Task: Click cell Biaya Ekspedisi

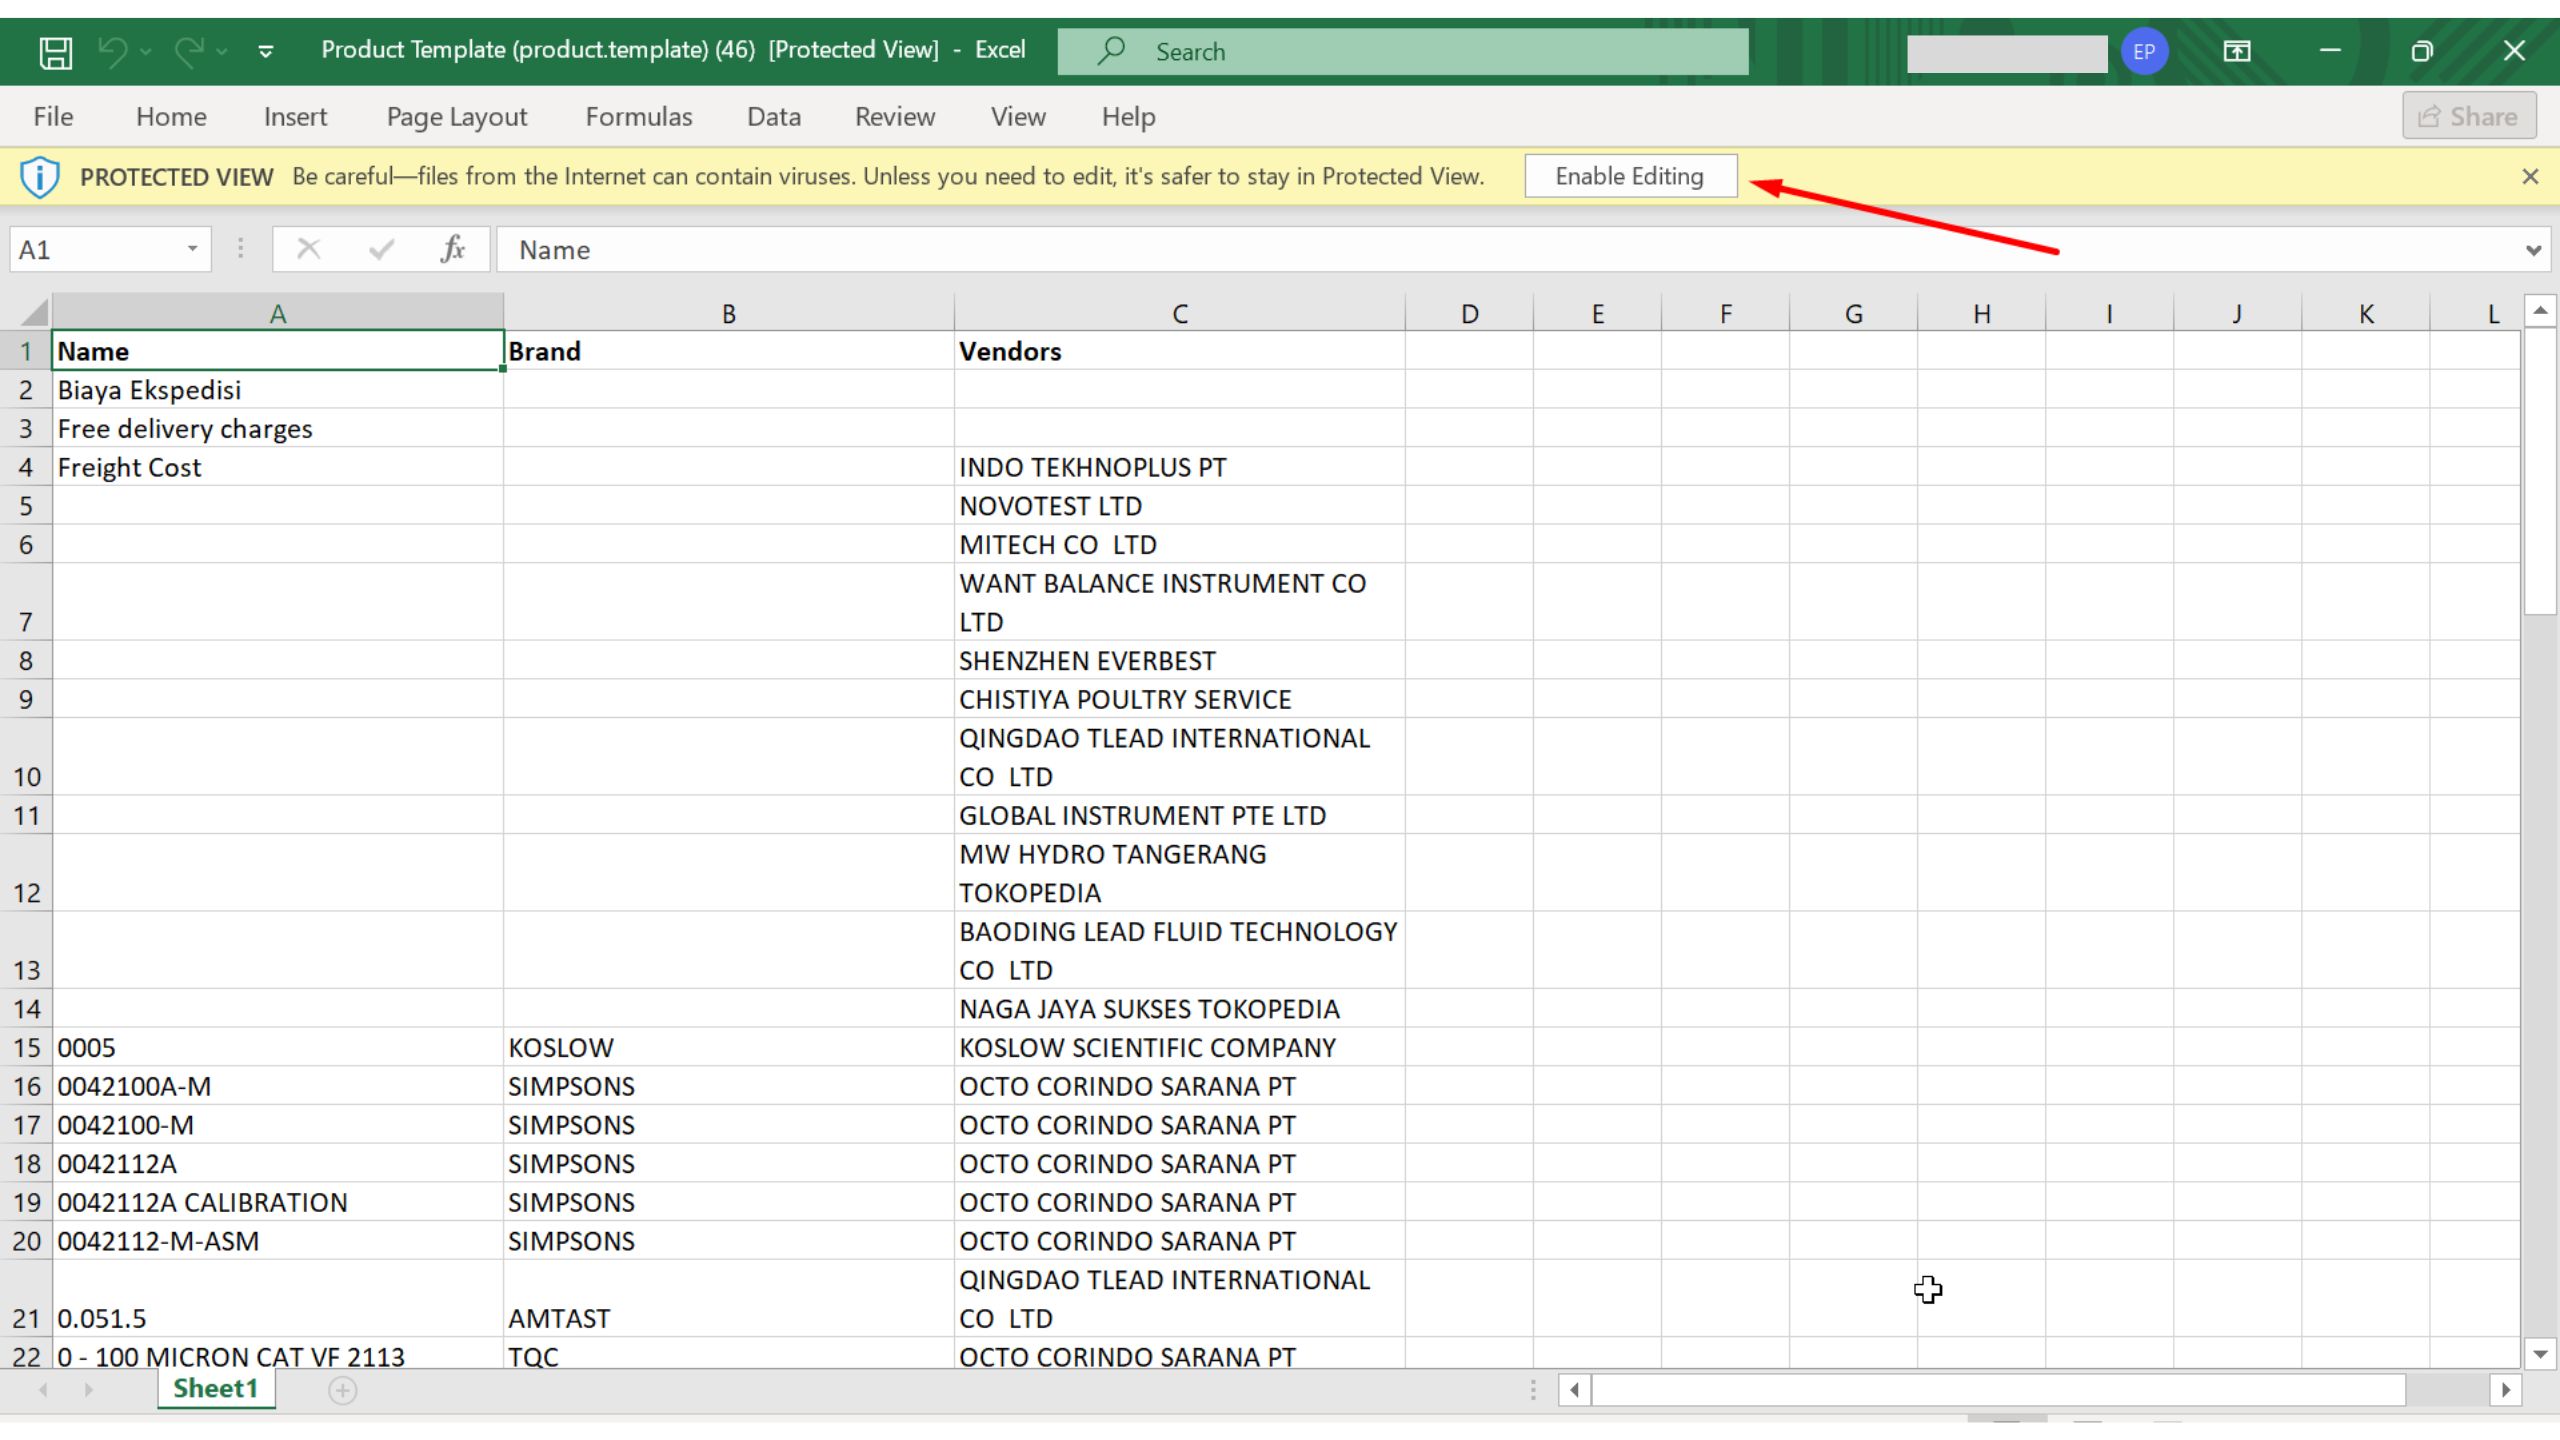Action: click(278, 390)
